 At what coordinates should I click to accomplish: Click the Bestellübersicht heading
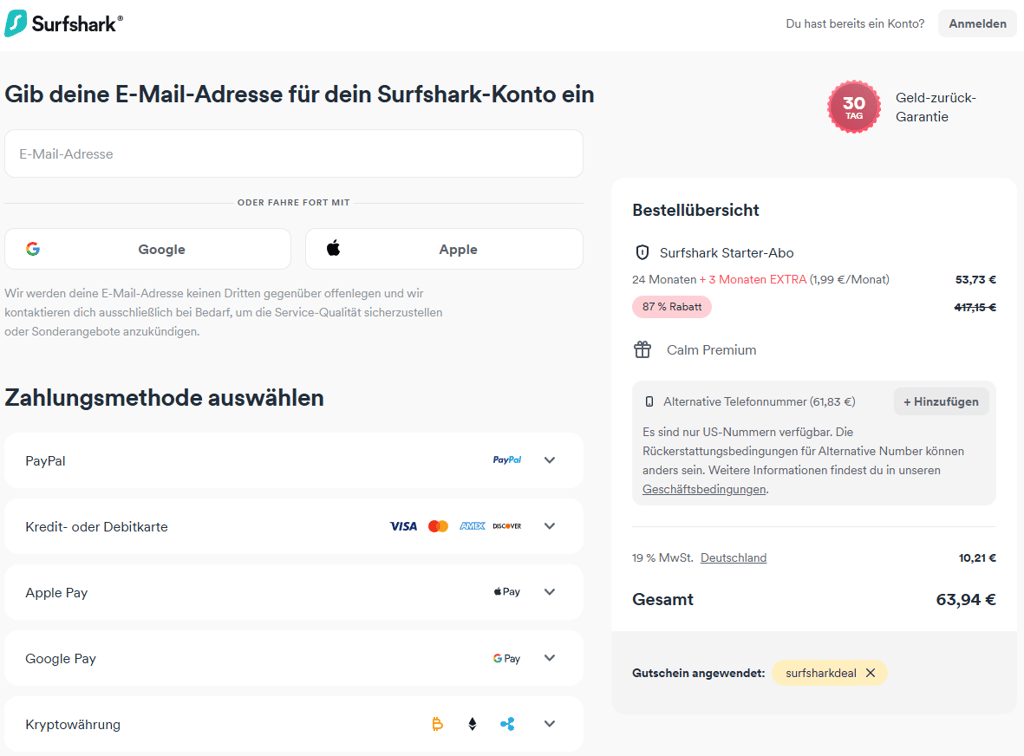pyautogui.click(x=696, y=210)
